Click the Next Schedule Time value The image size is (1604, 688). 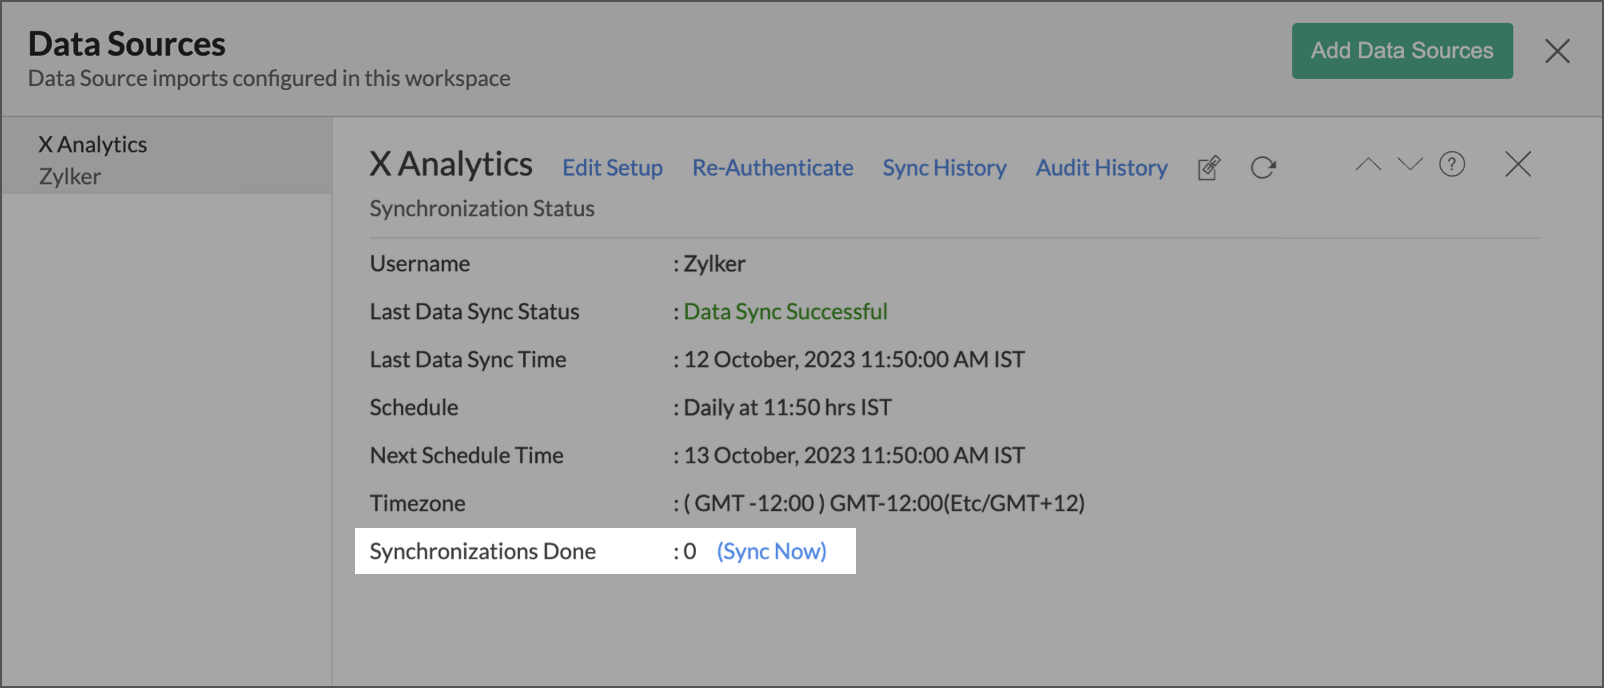(855, 456)
